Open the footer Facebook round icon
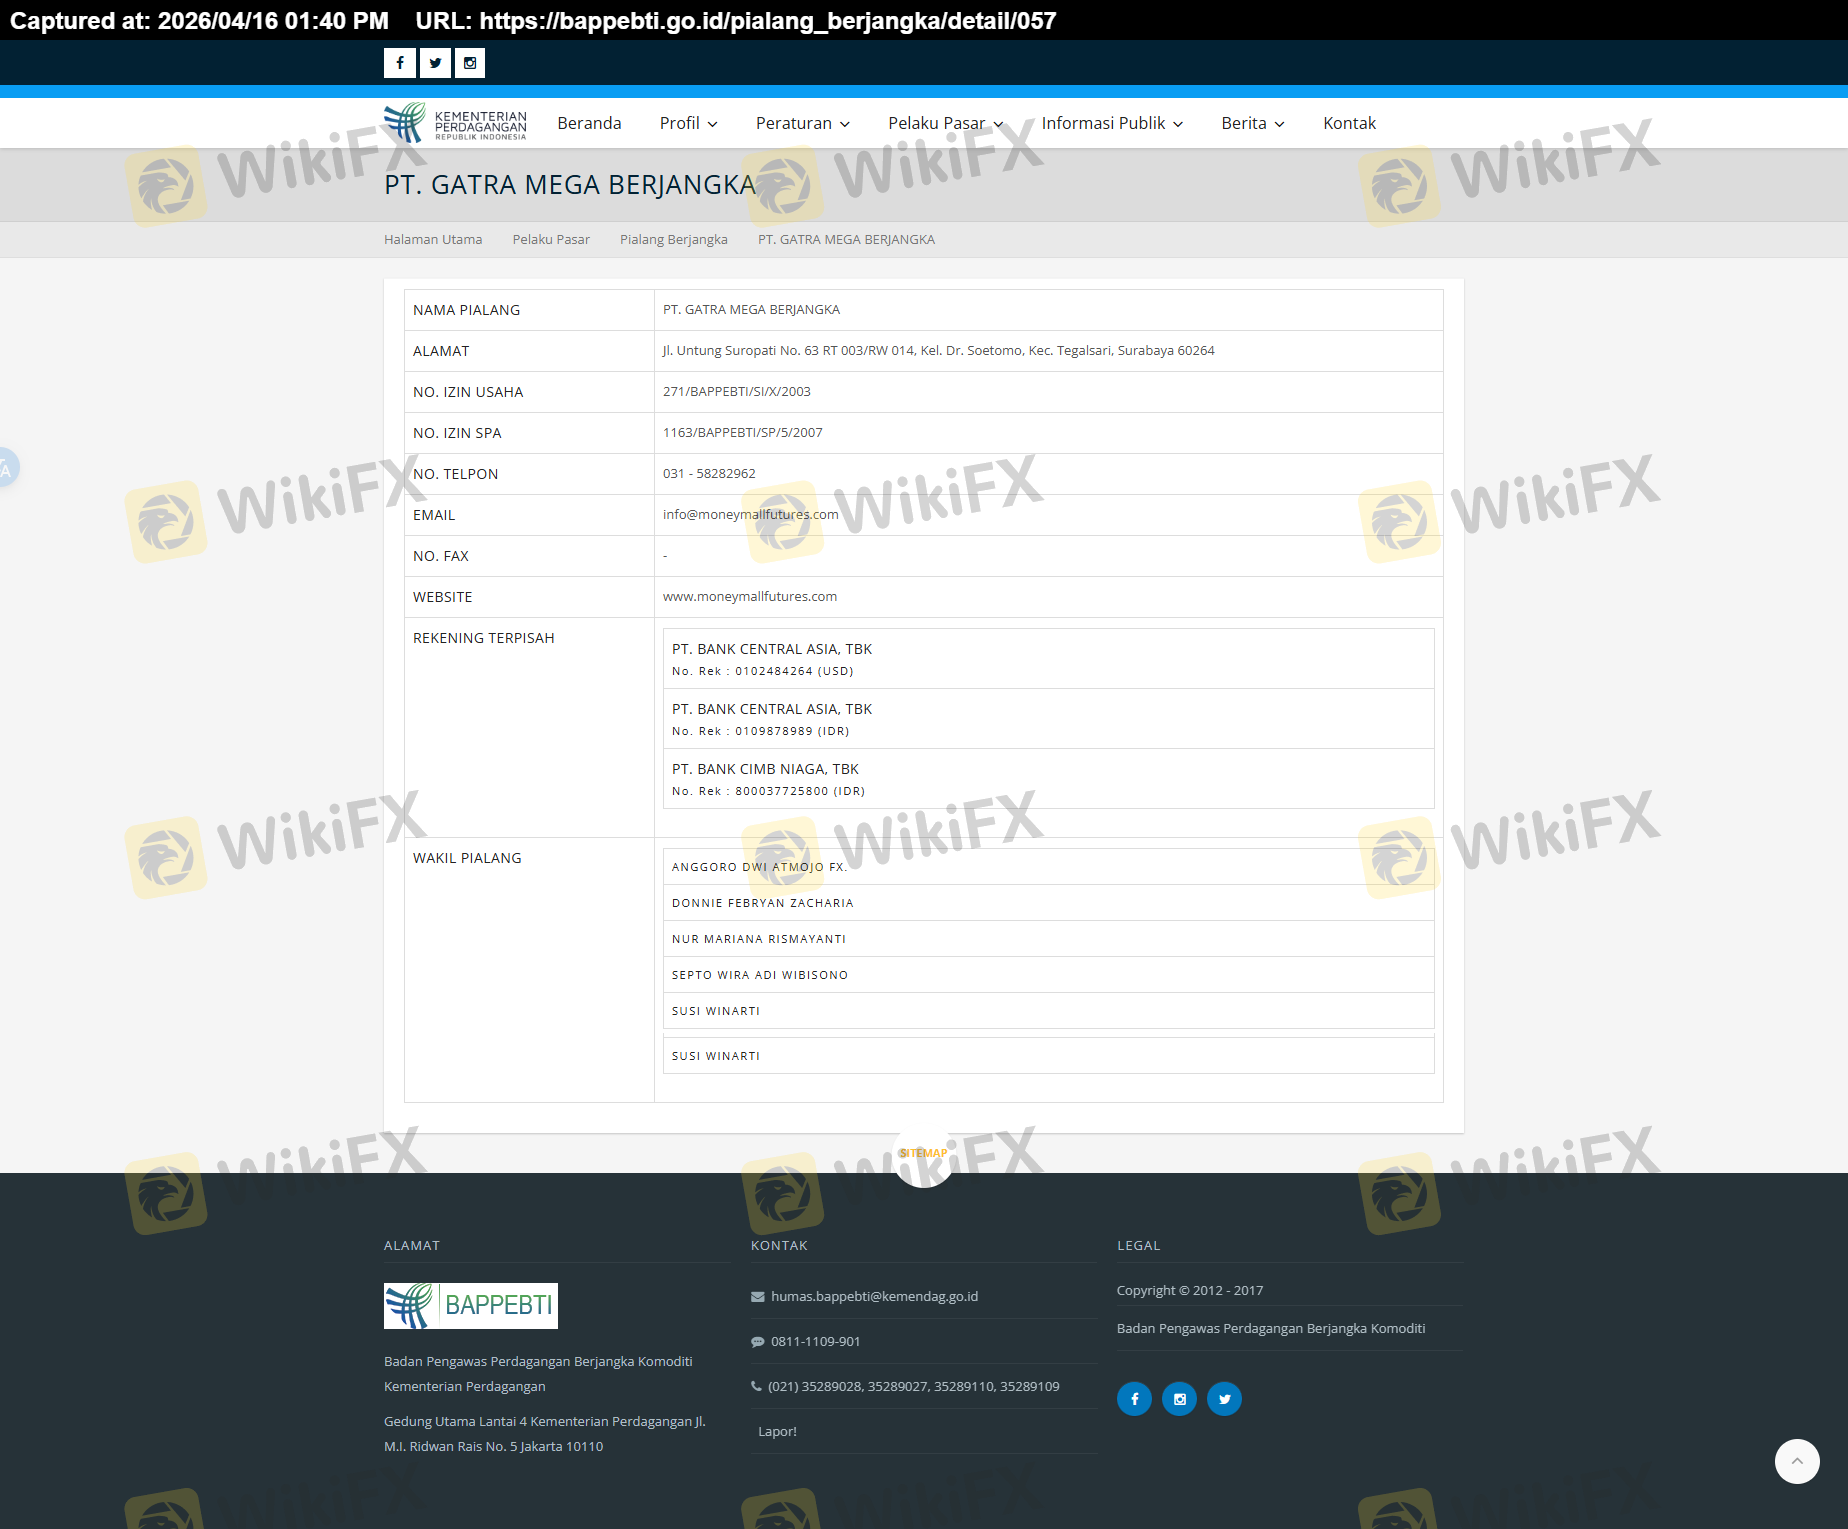1848x1529 pixels. [1134, 1399]
